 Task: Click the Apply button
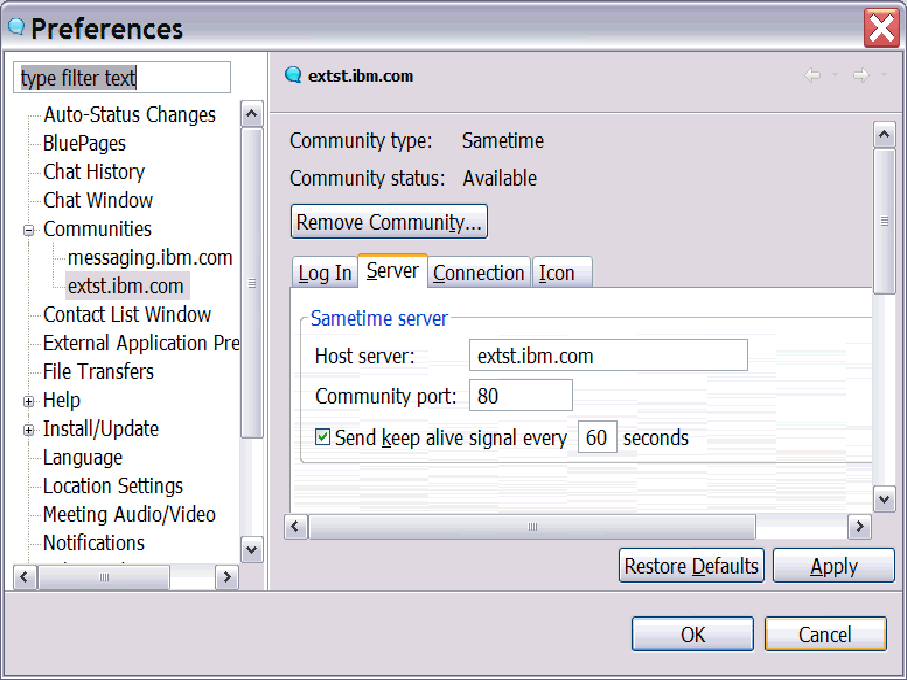(833, 566)
